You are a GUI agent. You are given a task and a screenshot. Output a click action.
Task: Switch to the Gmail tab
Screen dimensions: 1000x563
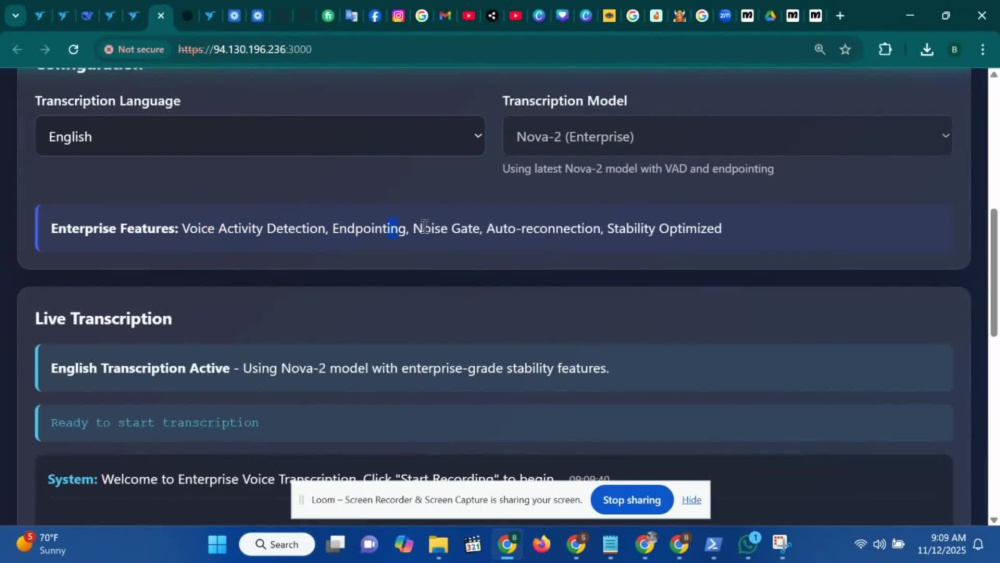[x=445, y=16]
